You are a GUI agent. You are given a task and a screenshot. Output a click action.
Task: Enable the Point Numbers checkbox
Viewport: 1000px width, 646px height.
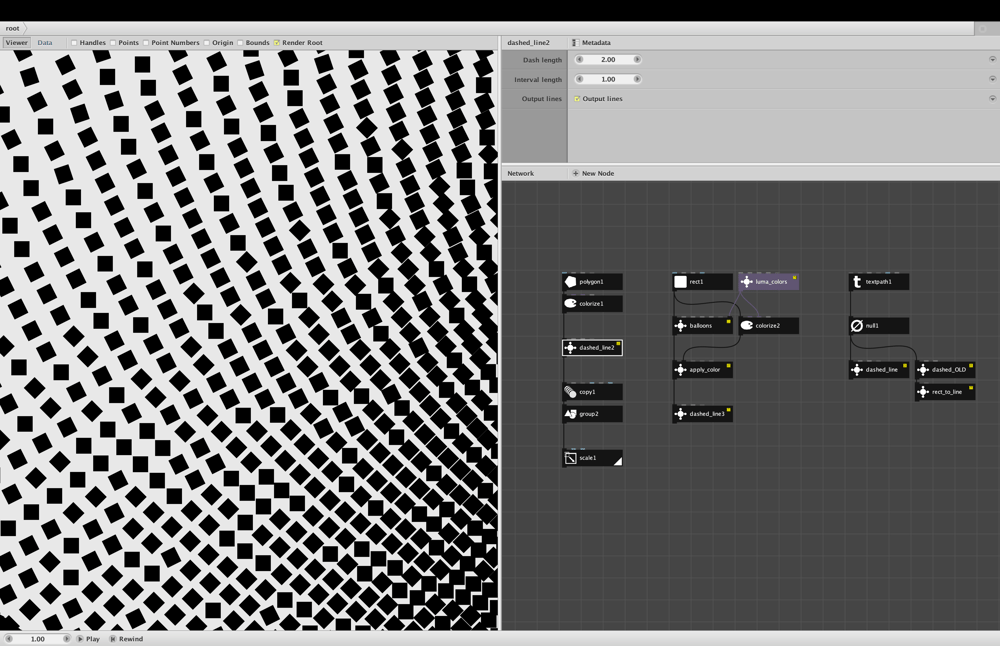pyautogui.click(x=146, y=43)
